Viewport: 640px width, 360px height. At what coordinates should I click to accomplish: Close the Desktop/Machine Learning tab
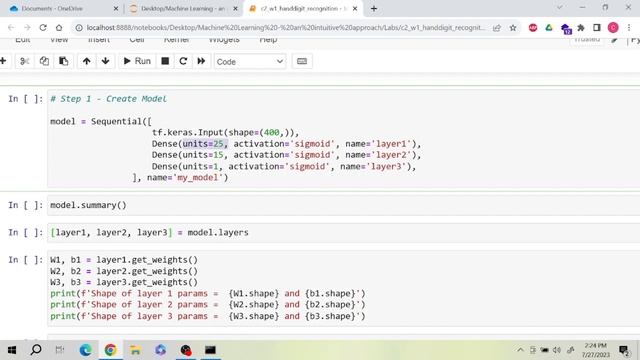[x=235, y=9]
